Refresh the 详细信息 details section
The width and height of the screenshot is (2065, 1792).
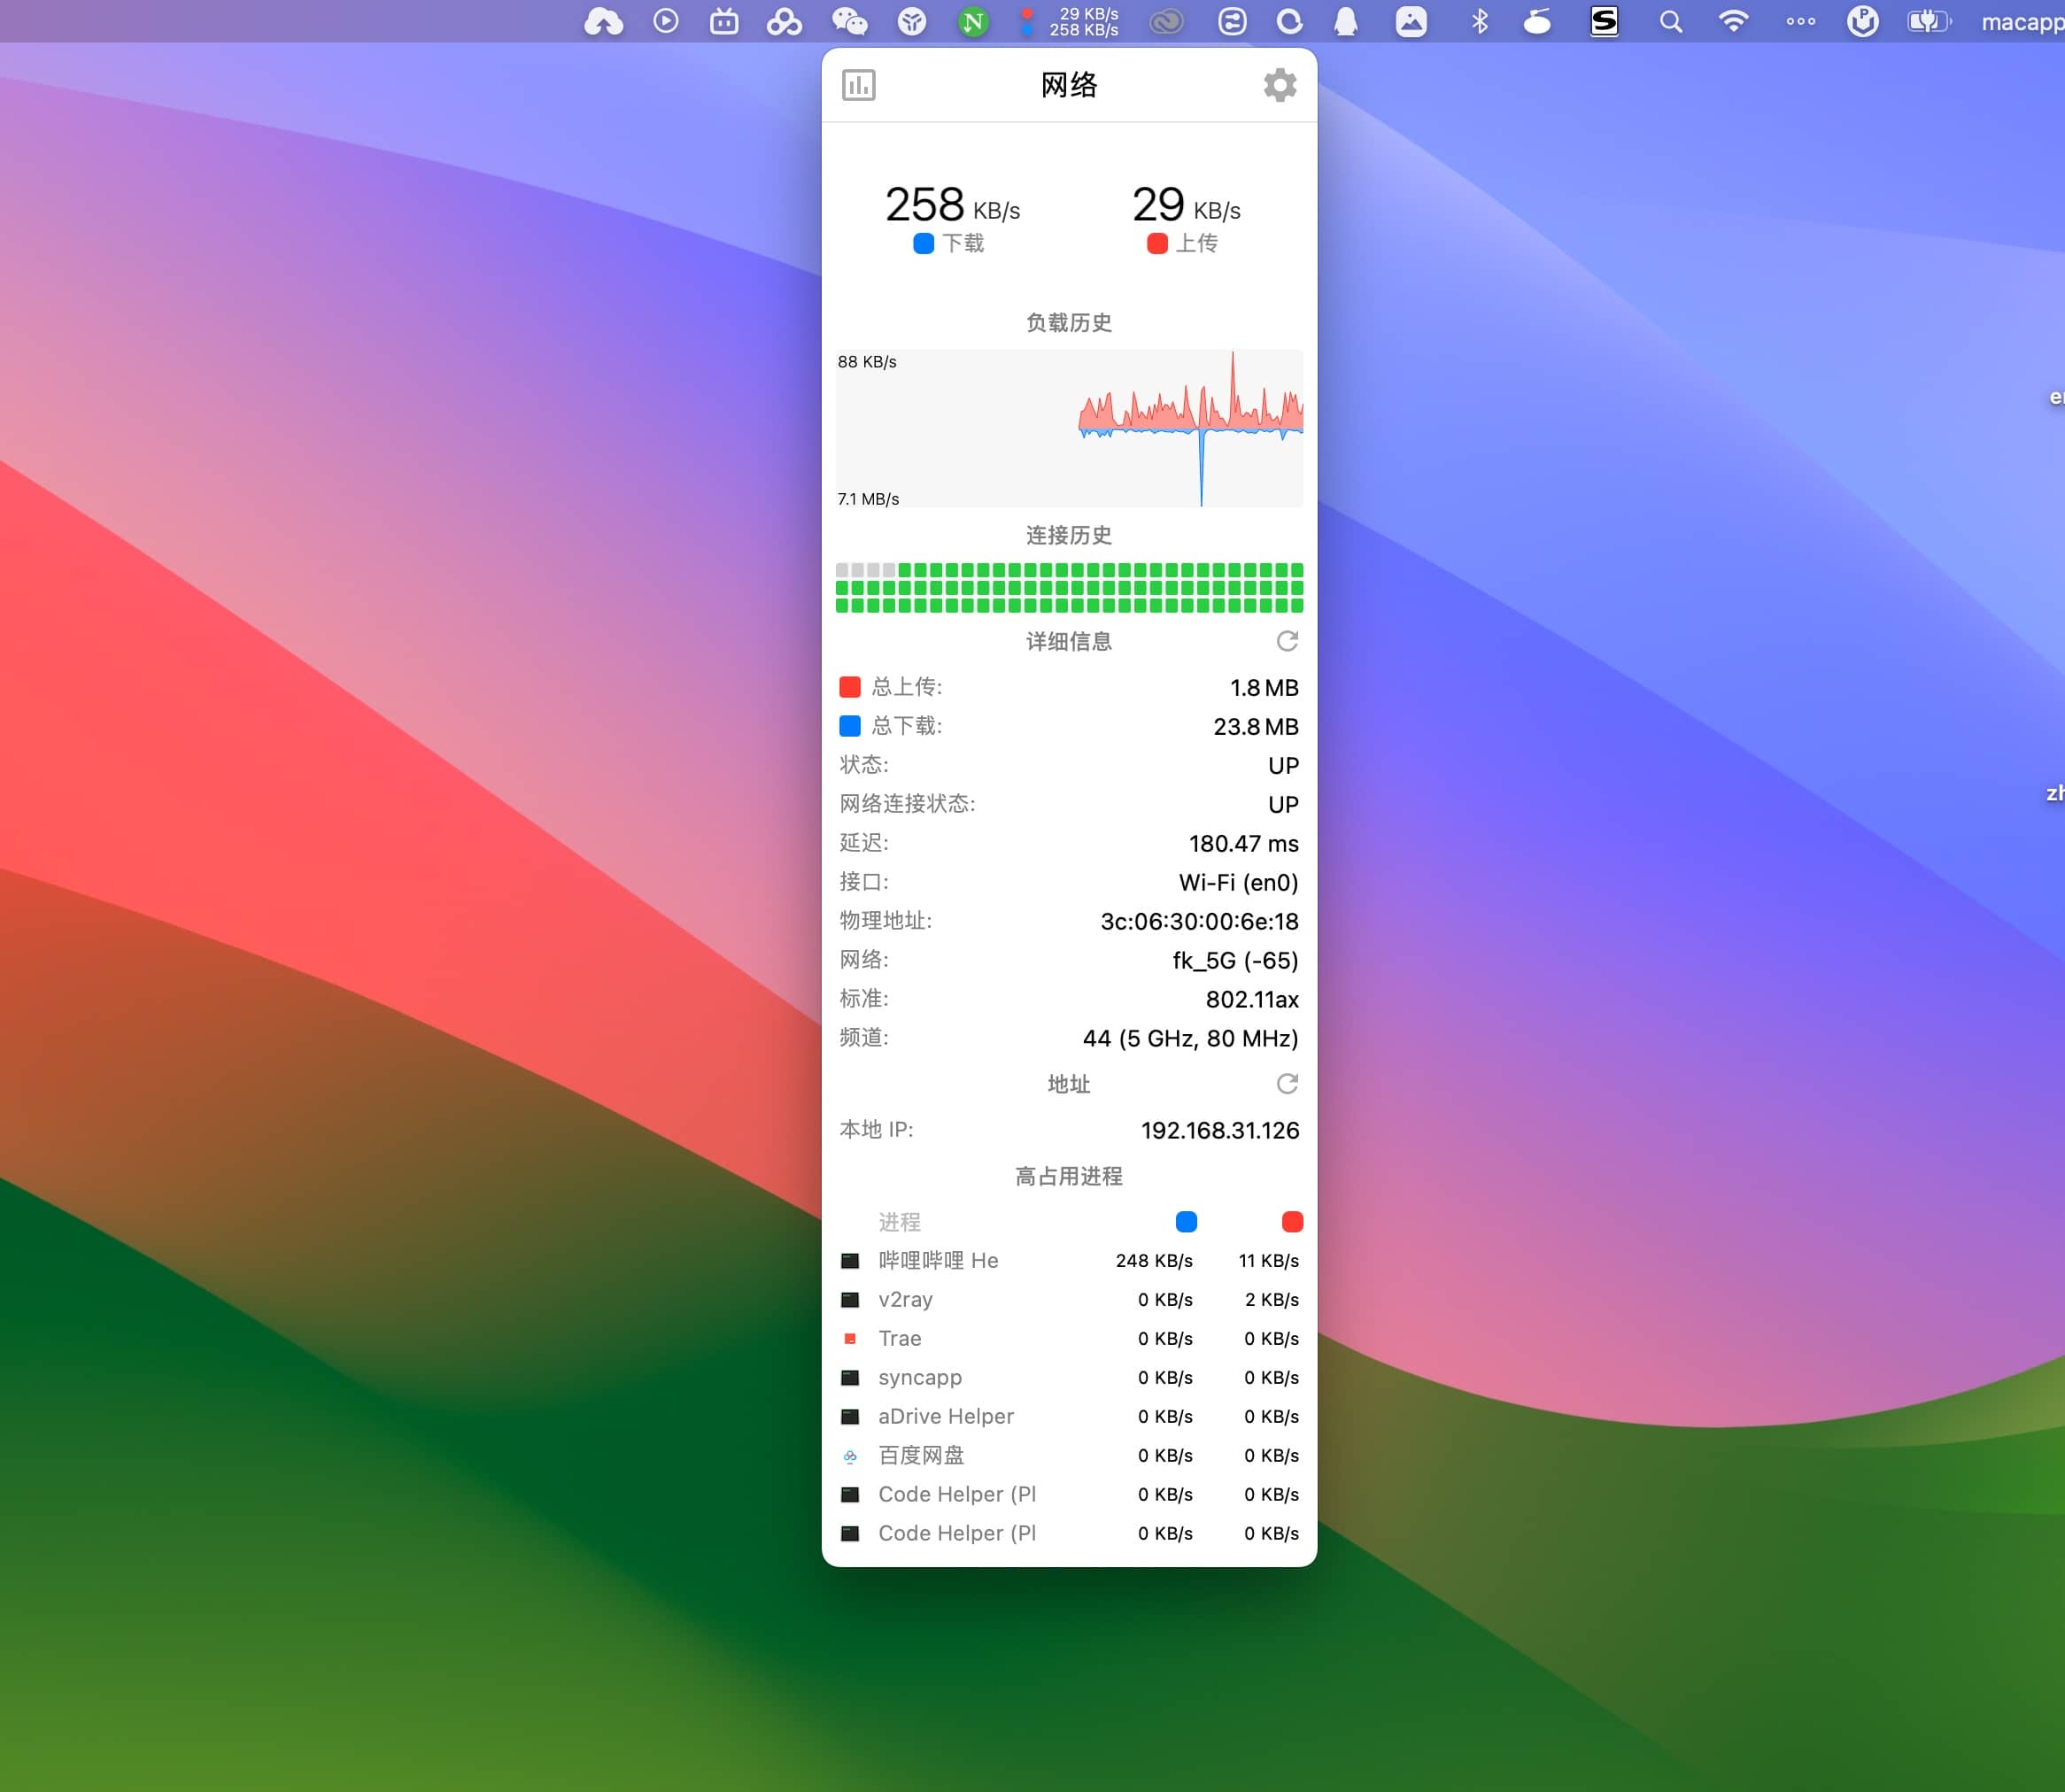point(1287,641)
